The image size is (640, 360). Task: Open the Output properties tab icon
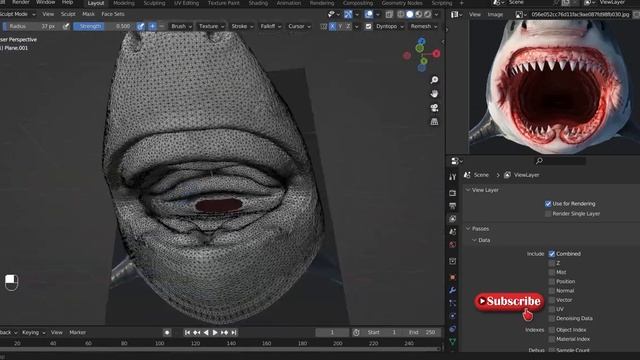[x=452, y=206]
